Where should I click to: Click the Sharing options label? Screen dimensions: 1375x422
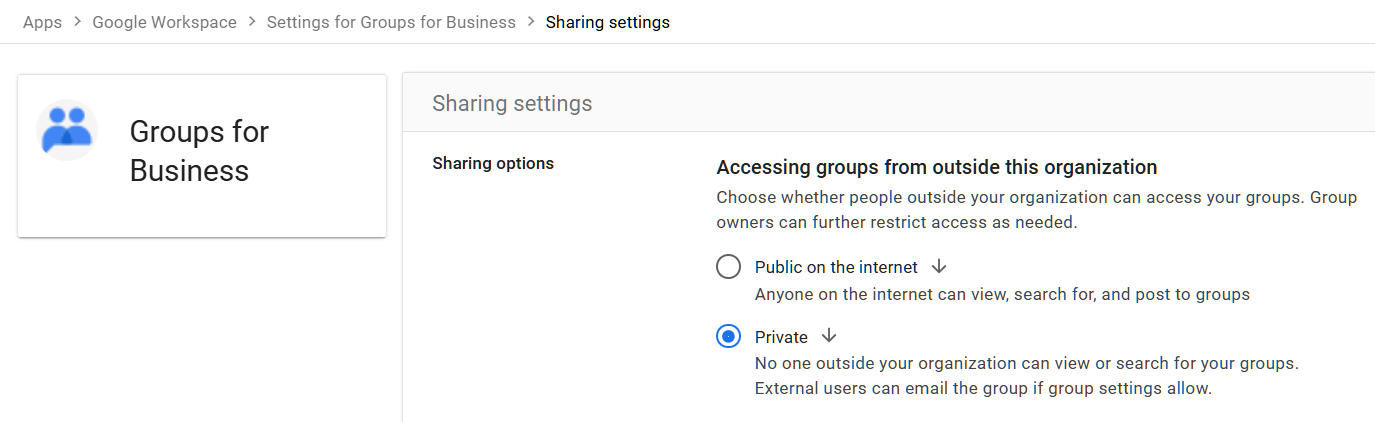click(x=493, y=163)
